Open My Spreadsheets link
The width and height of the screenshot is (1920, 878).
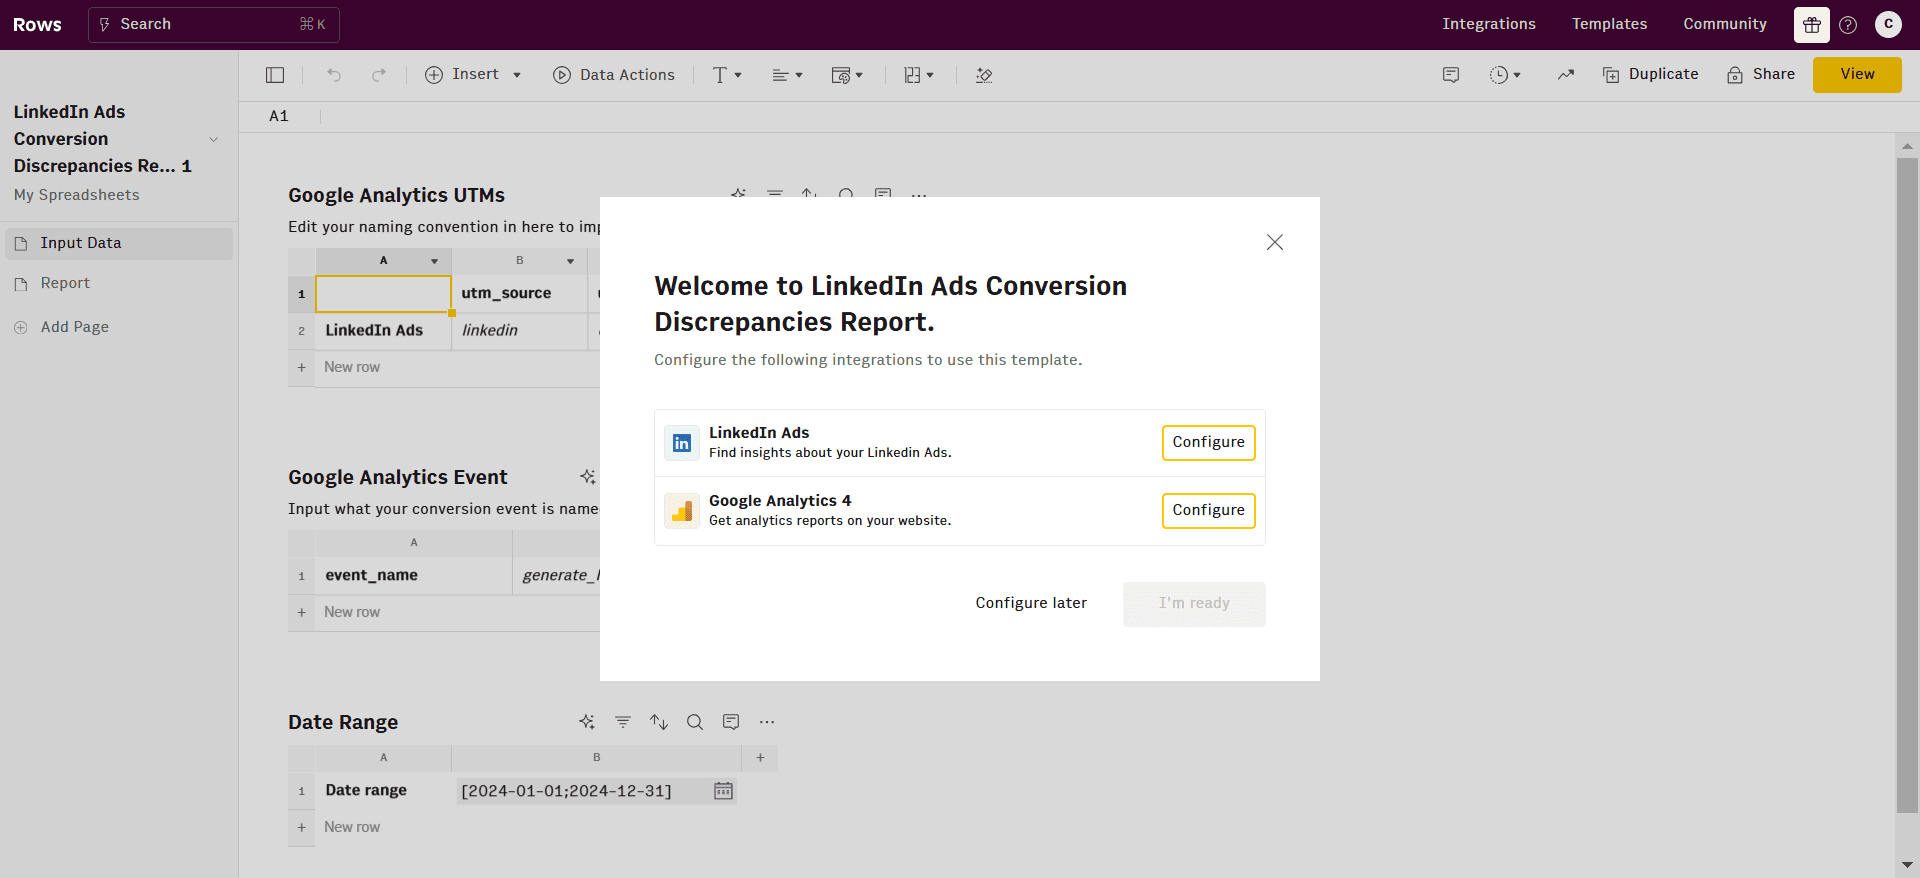[77, 195]
